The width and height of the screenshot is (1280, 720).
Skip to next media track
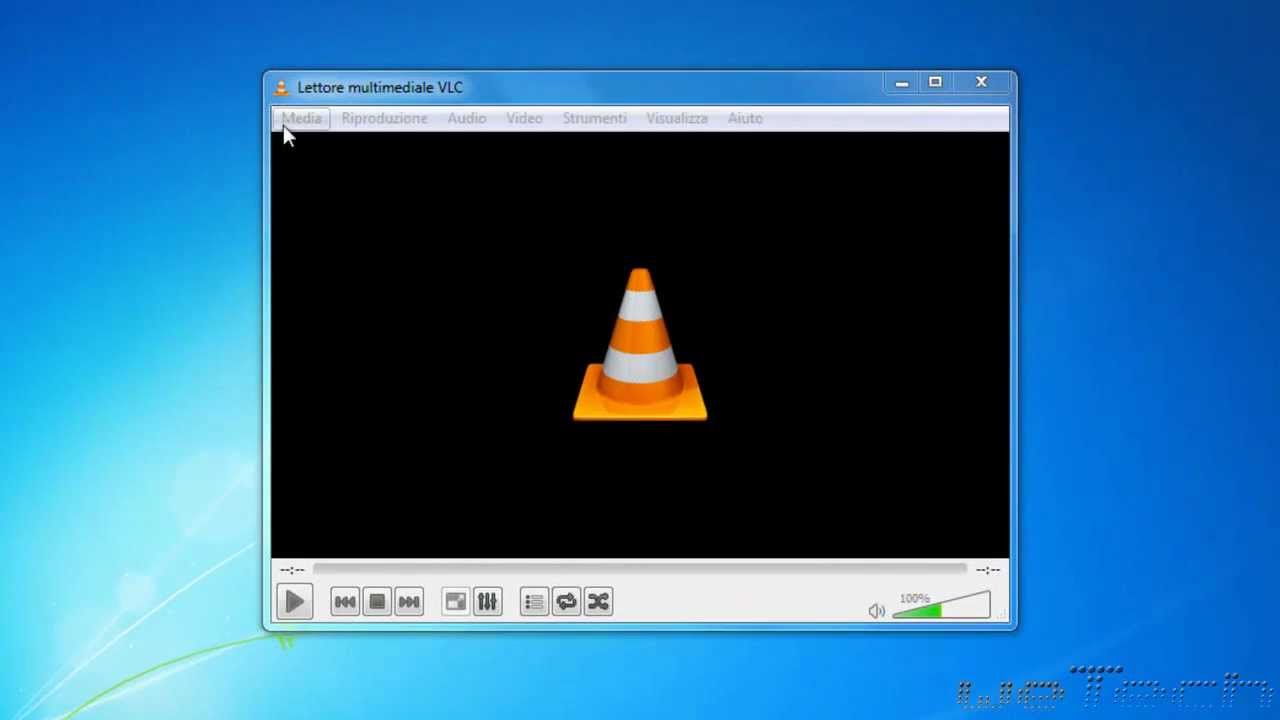[x=409, y=601]
